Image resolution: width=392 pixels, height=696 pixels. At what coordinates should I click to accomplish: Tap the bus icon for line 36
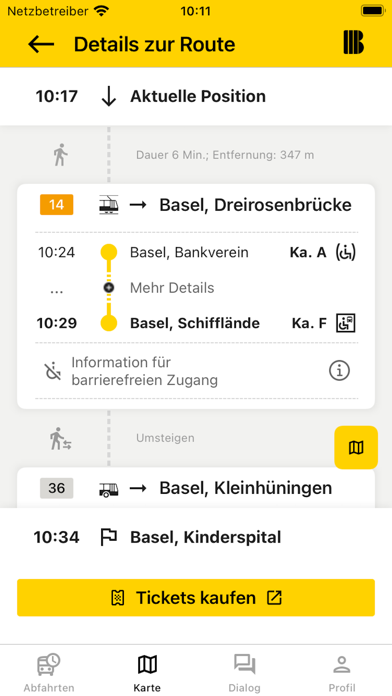click(x=108, y=489)
